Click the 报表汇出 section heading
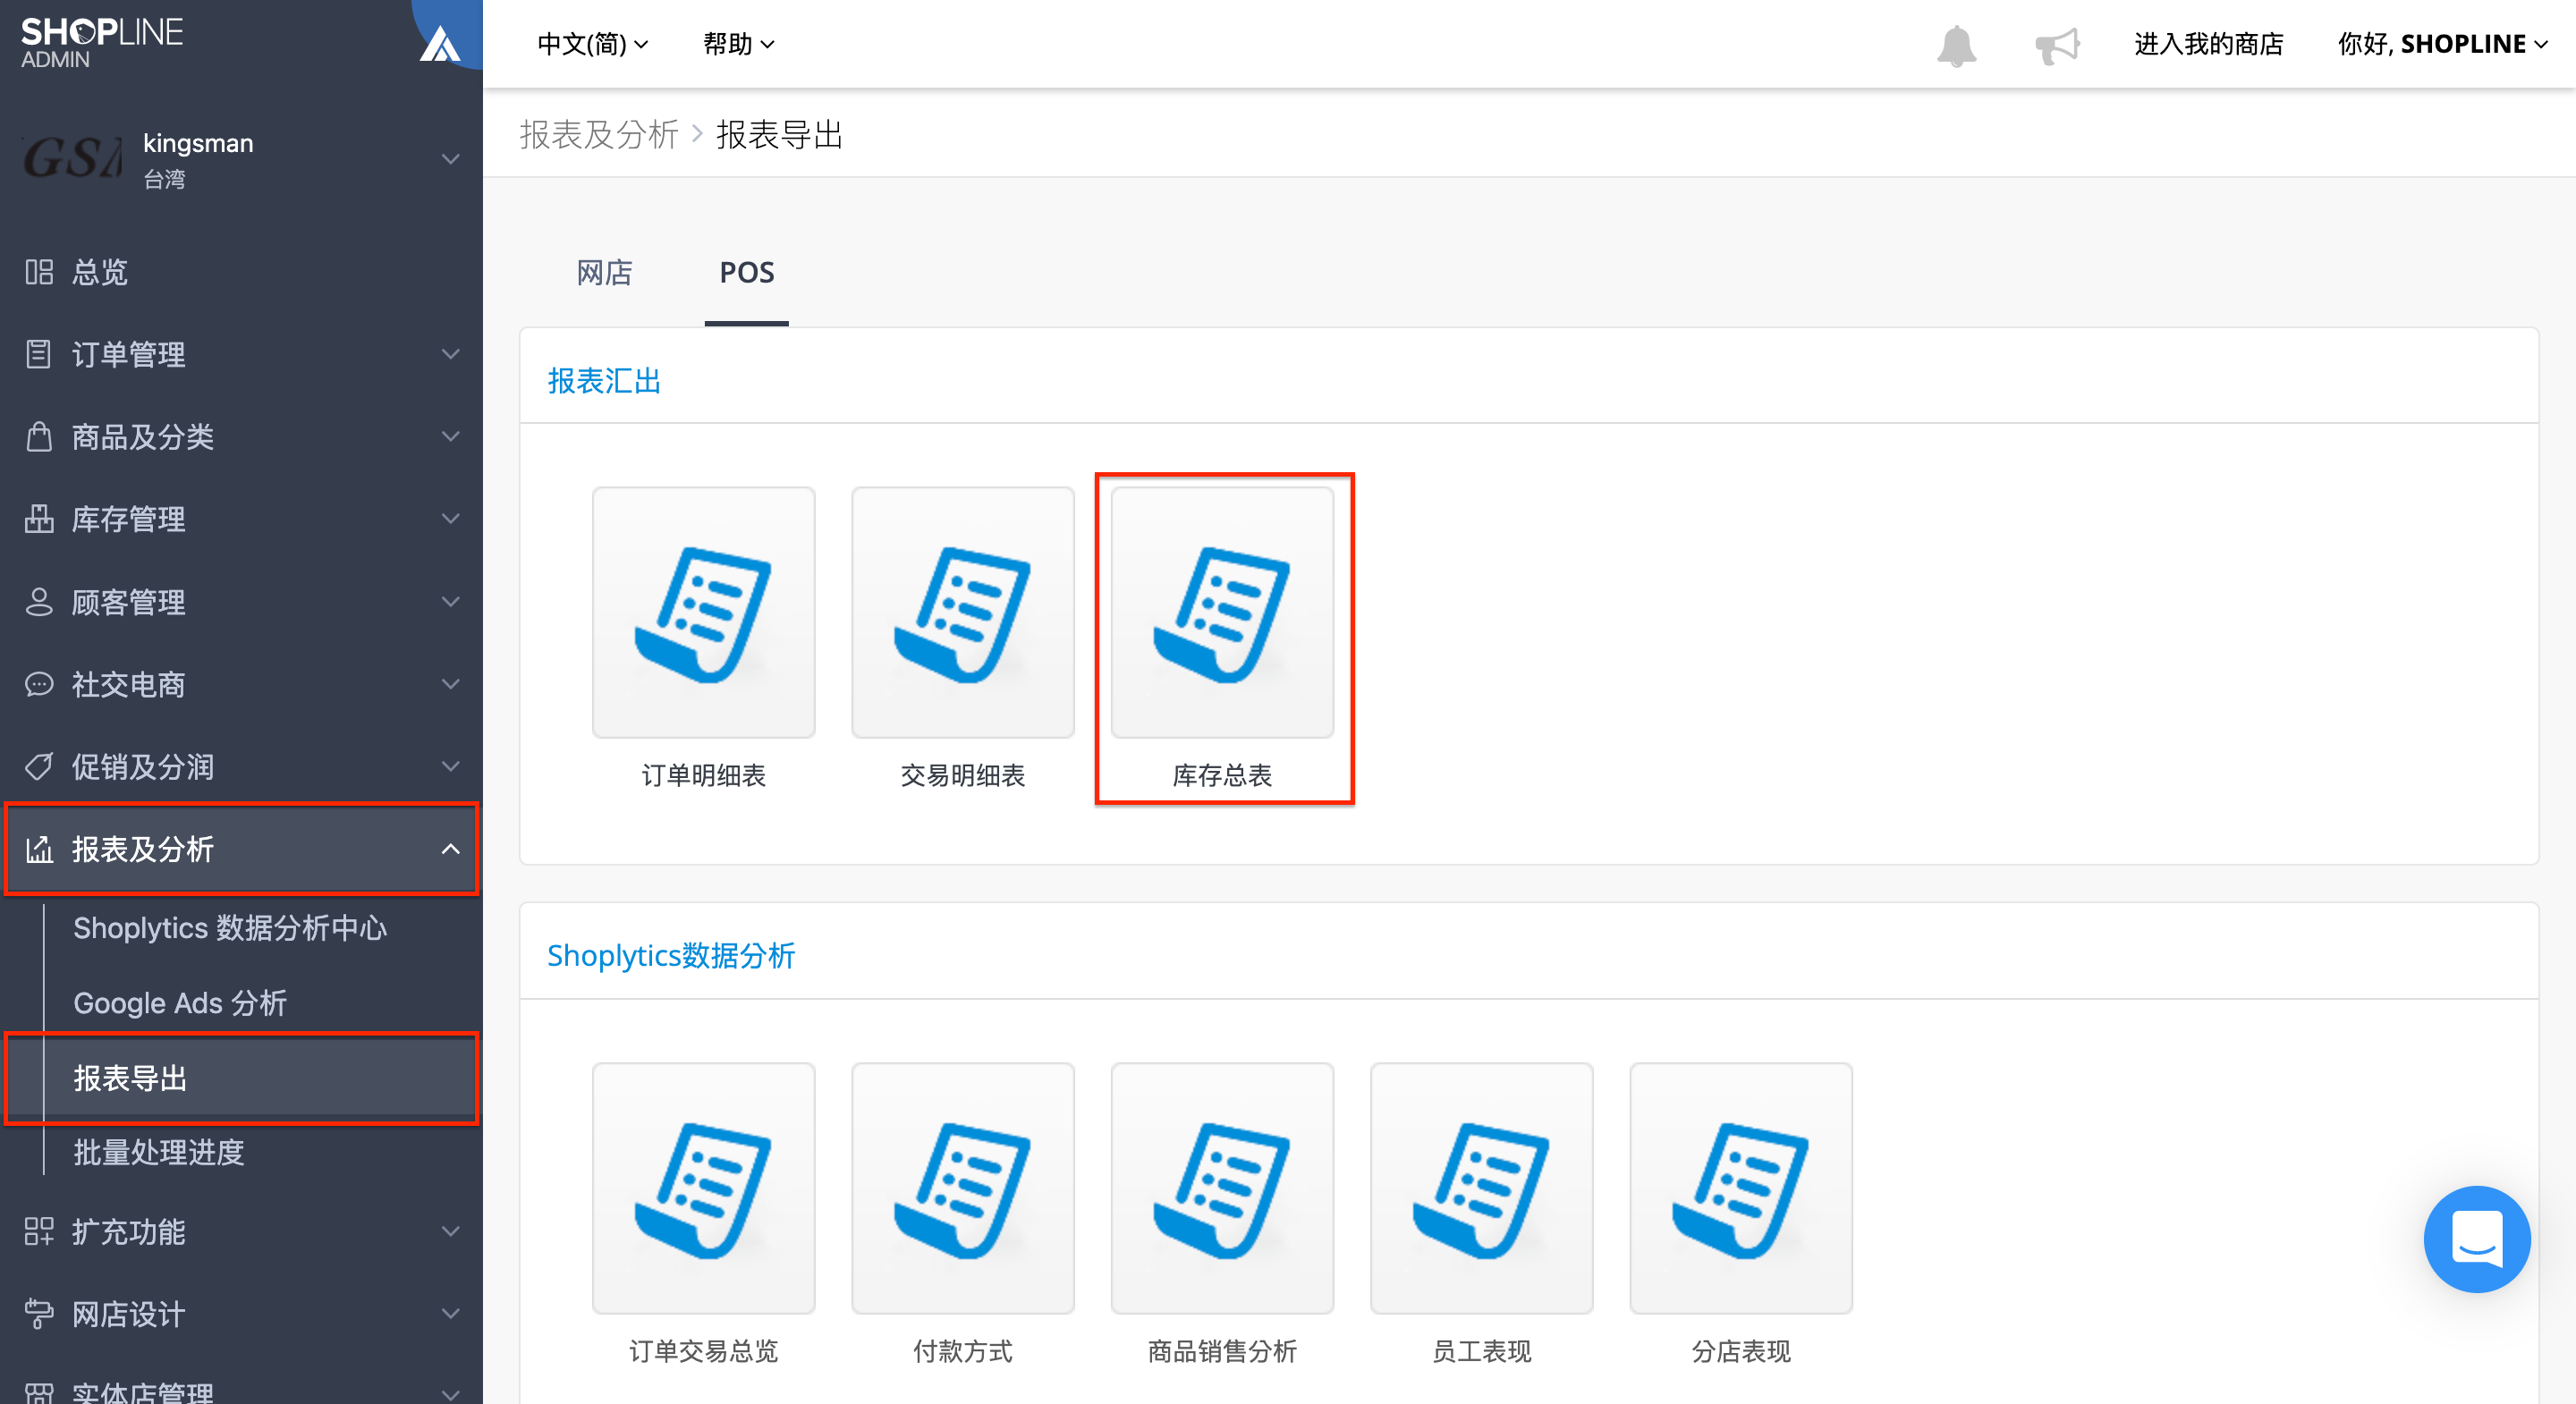This screenshot has width=2576, height=1404. [604, 381]
